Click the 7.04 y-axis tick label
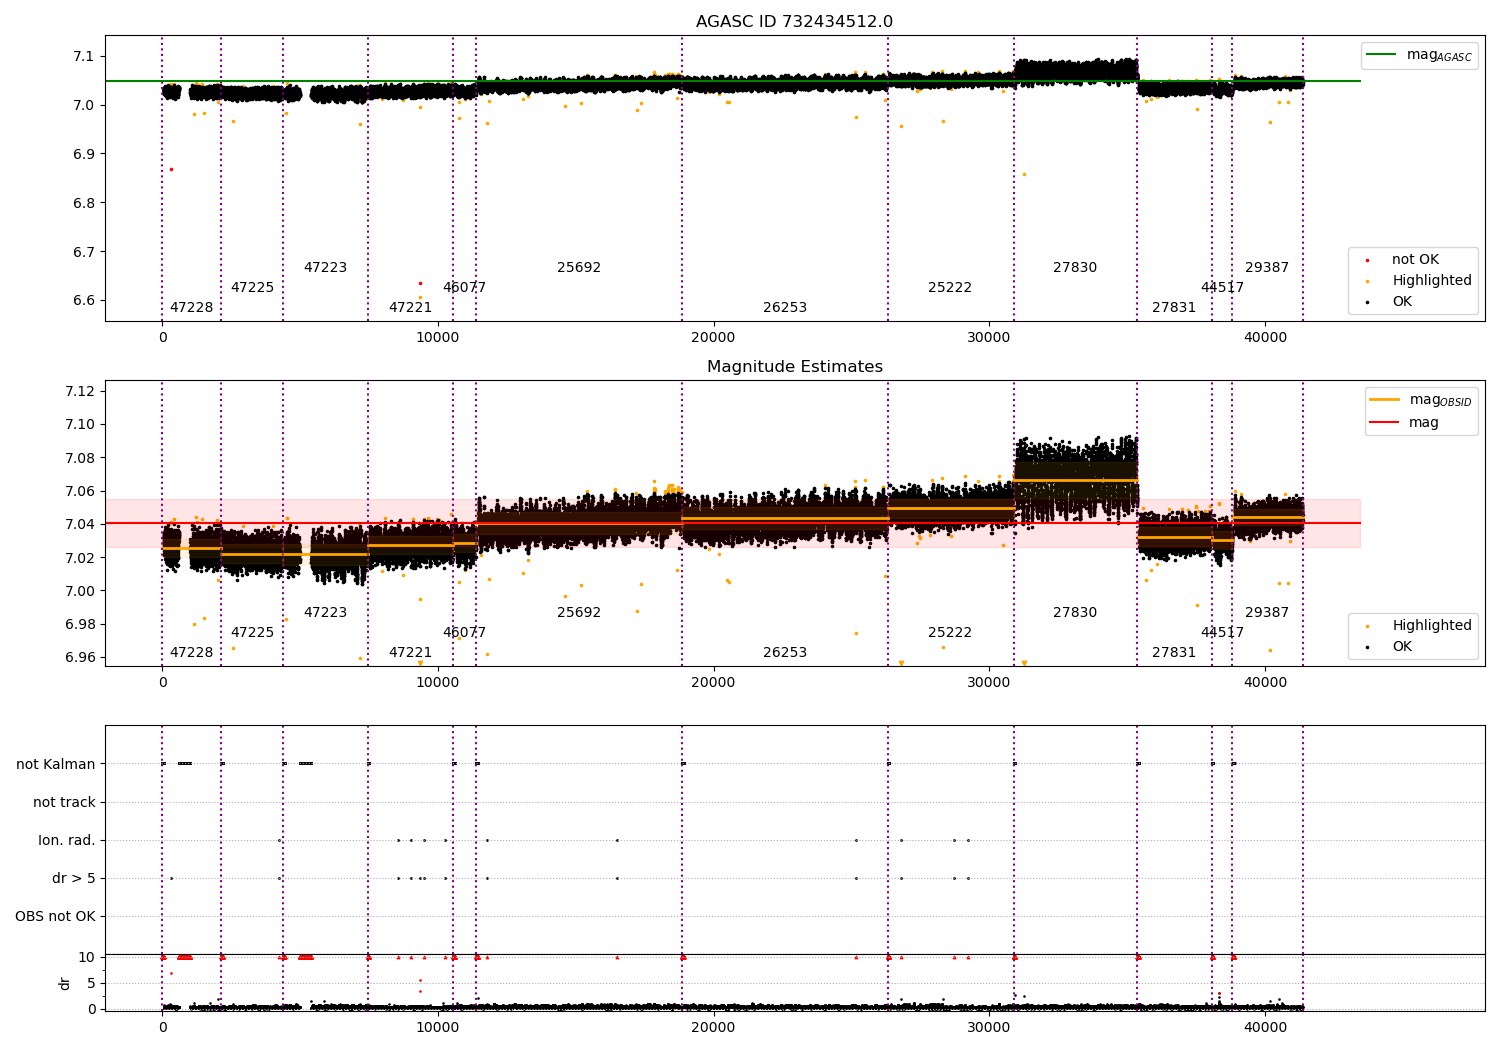The height and width of the screenshot is (1050, 1500). 79,524
